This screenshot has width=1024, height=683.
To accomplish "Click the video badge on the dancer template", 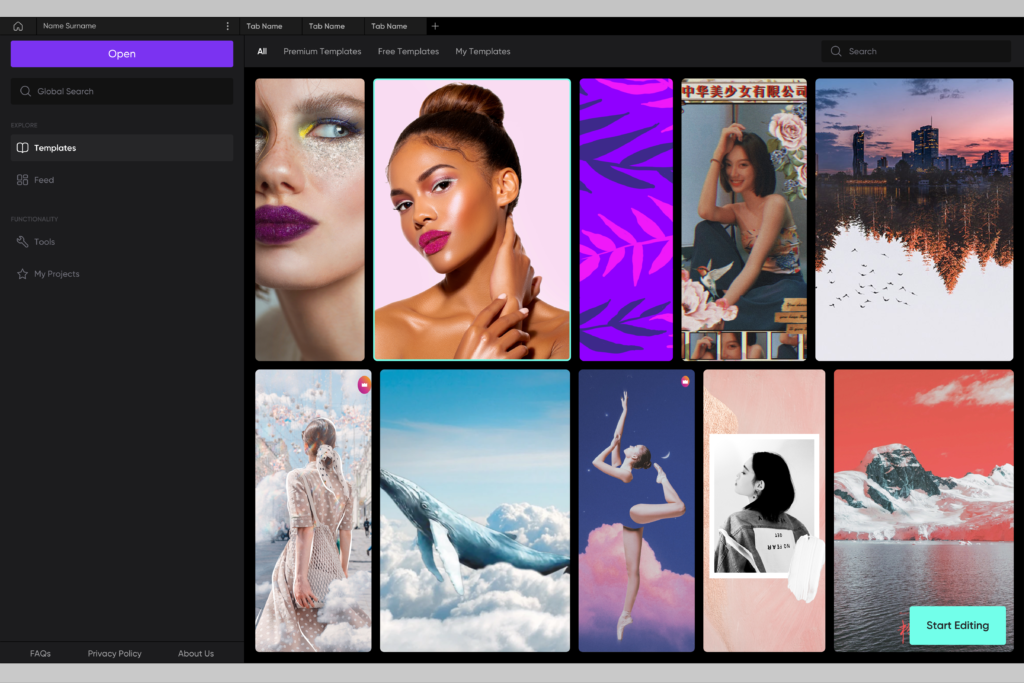I will pyautogui.click(x=684, y=383).
